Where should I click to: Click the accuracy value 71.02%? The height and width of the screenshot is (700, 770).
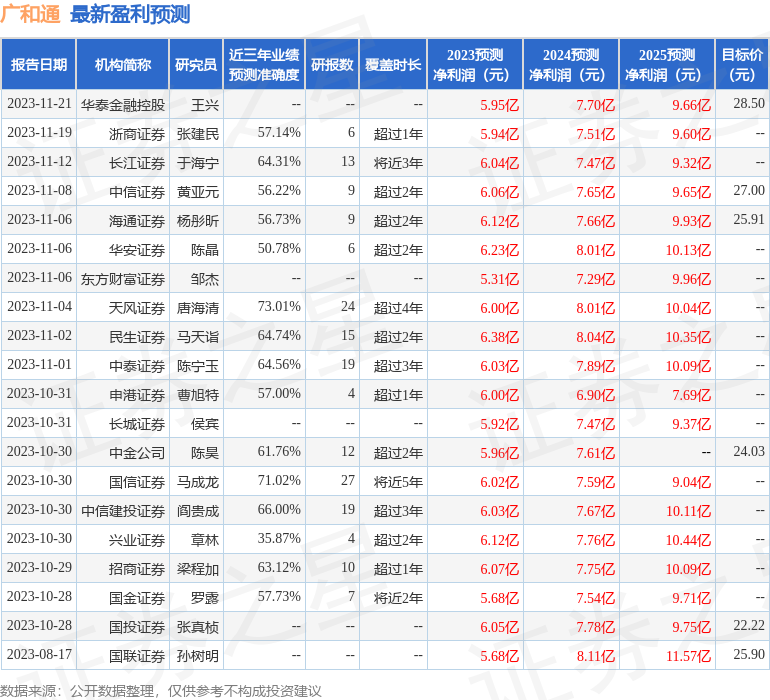coord(279,480)
